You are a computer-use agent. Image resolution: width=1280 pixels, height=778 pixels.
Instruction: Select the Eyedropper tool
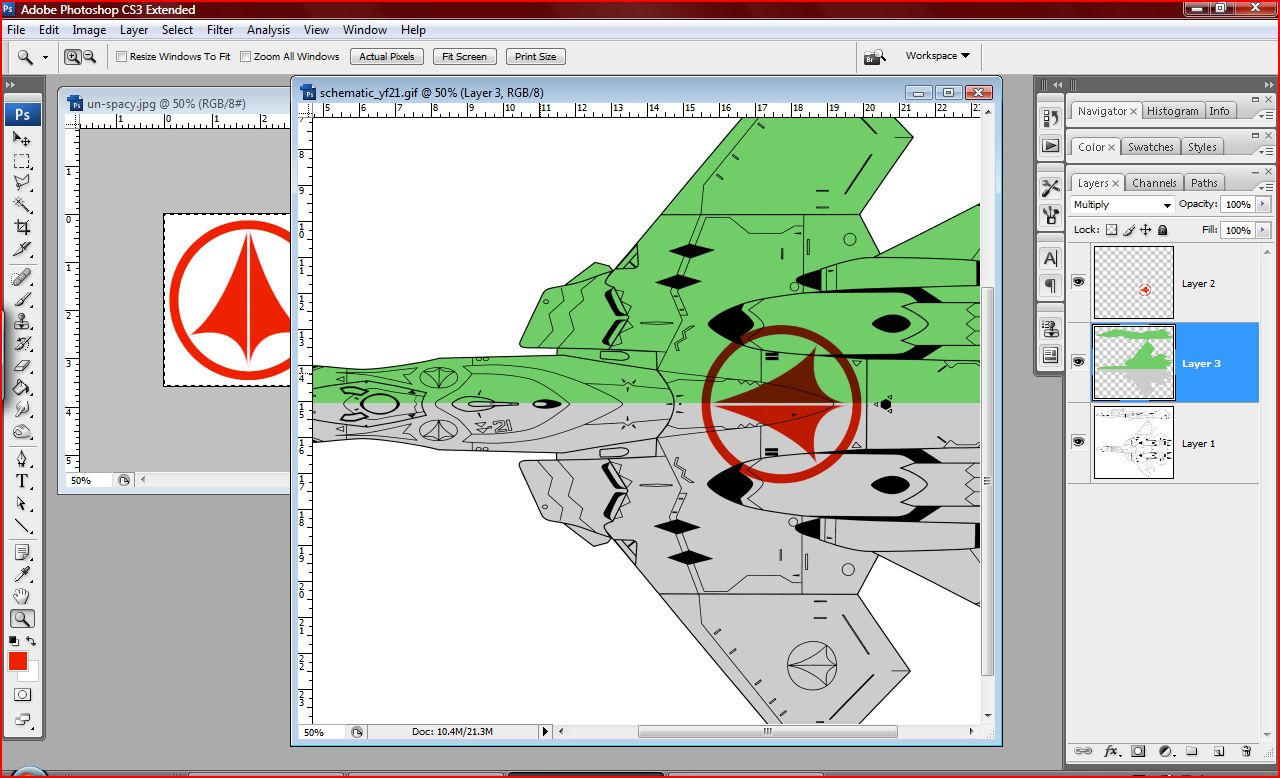(22, 575)
